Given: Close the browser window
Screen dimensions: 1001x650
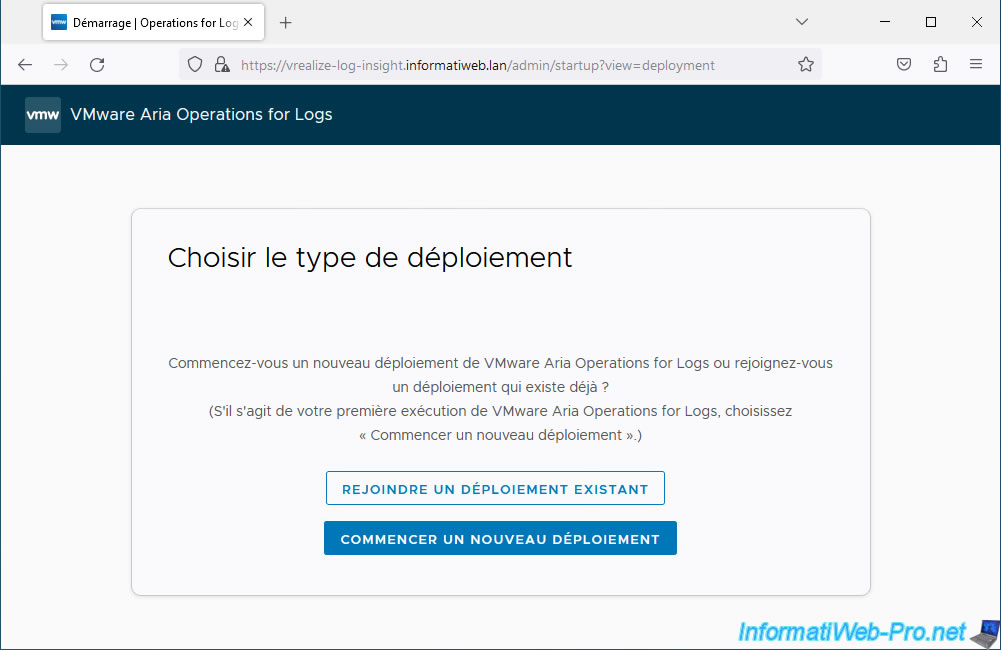Looking at the screenshot, I should pyautogui.click(x=977, y=22).
